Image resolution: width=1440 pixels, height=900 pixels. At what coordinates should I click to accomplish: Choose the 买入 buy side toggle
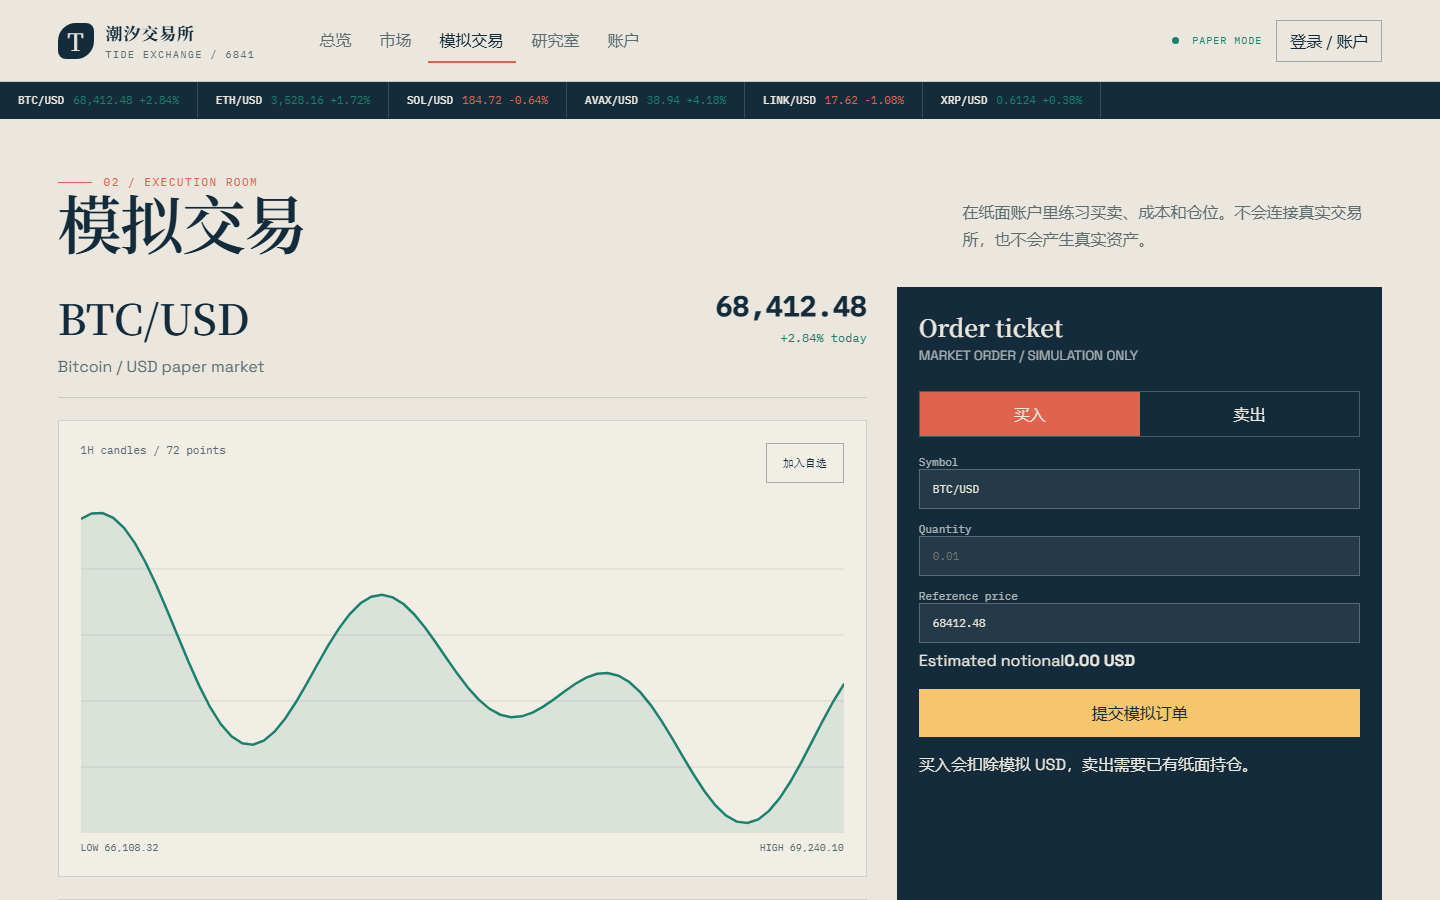coord(1029,414)
